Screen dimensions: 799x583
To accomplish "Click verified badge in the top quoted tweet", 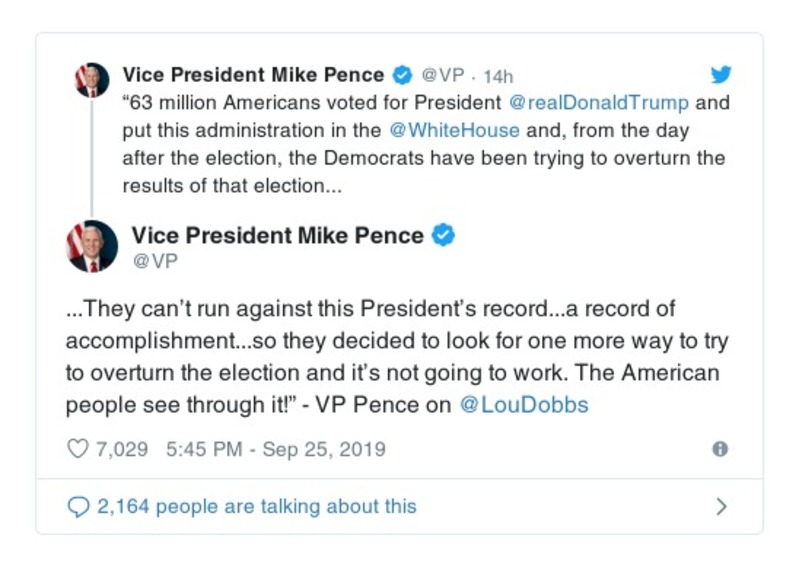I will pyautogui.click(x=402, y=75).
